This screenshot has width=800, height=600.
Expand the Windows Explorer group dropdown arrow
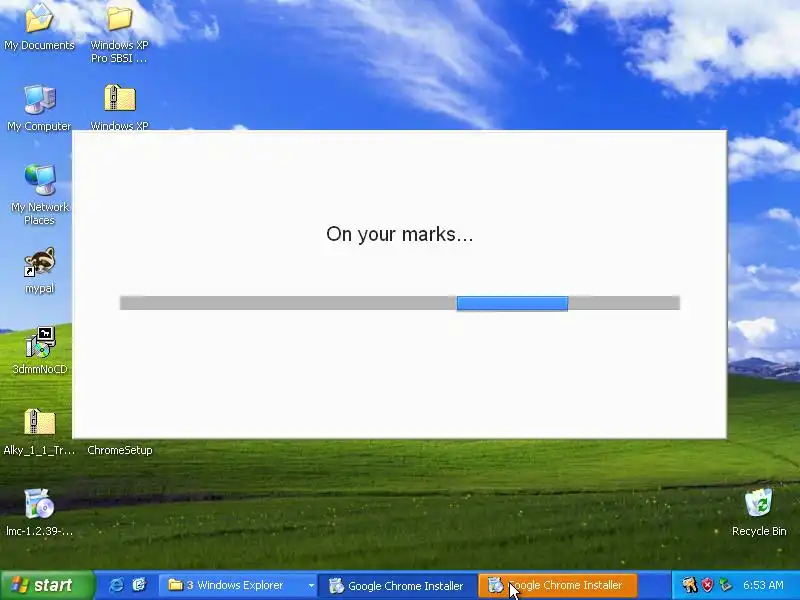tap(311, 585)
